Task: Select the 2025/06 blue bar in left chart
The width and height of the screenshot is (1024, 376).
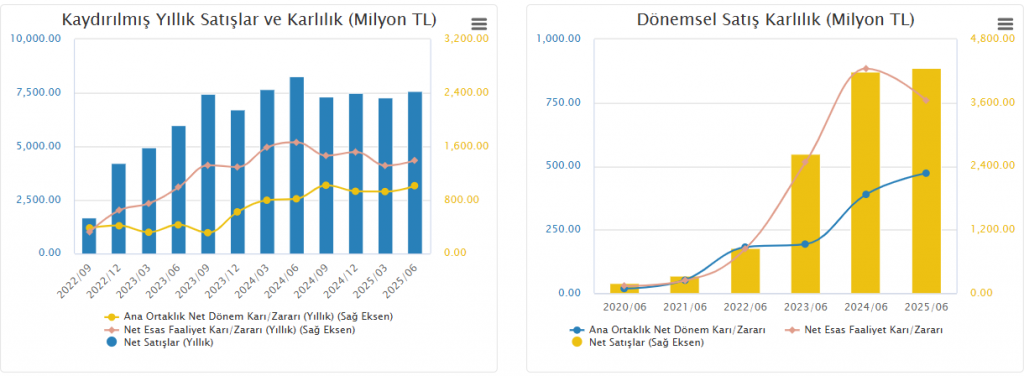Action: click(x=415, y=172)
